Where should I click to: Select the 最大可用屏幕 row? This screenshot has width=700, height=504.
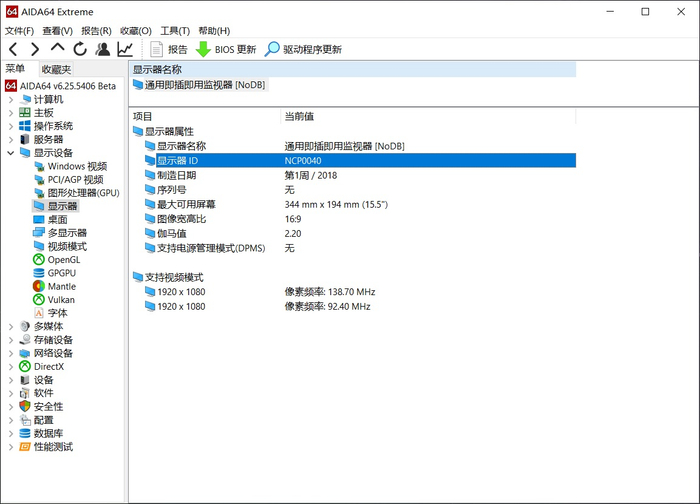click(x=360, y=204)
